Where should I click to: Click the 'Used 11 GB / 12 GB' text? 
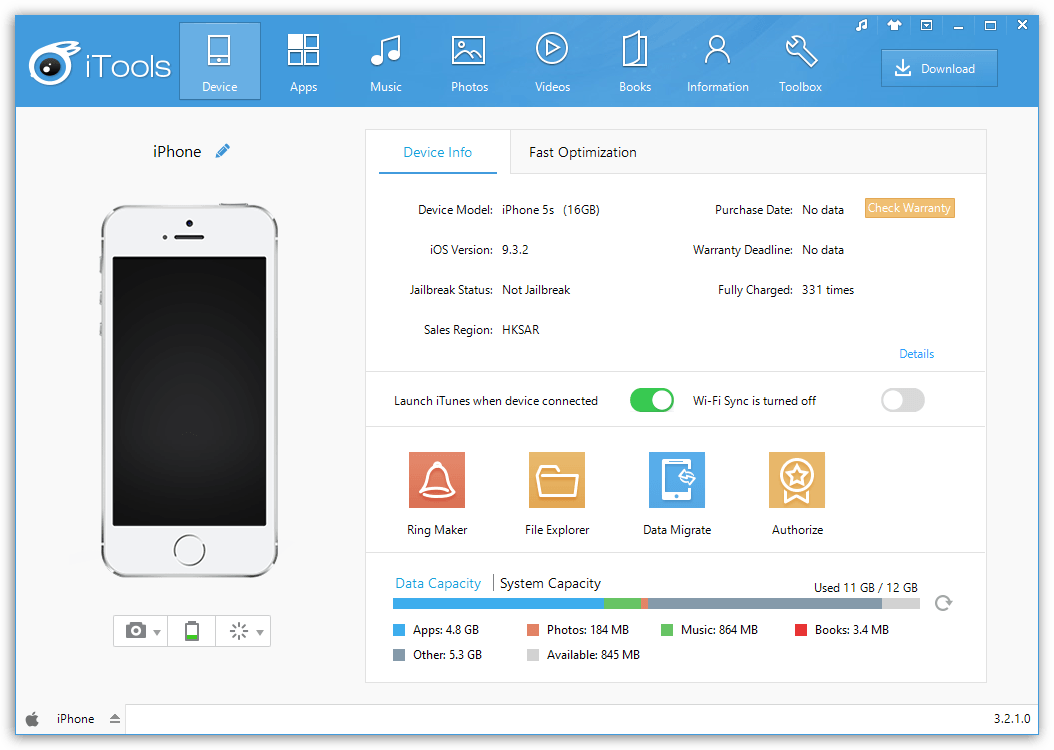pos(866,587)
